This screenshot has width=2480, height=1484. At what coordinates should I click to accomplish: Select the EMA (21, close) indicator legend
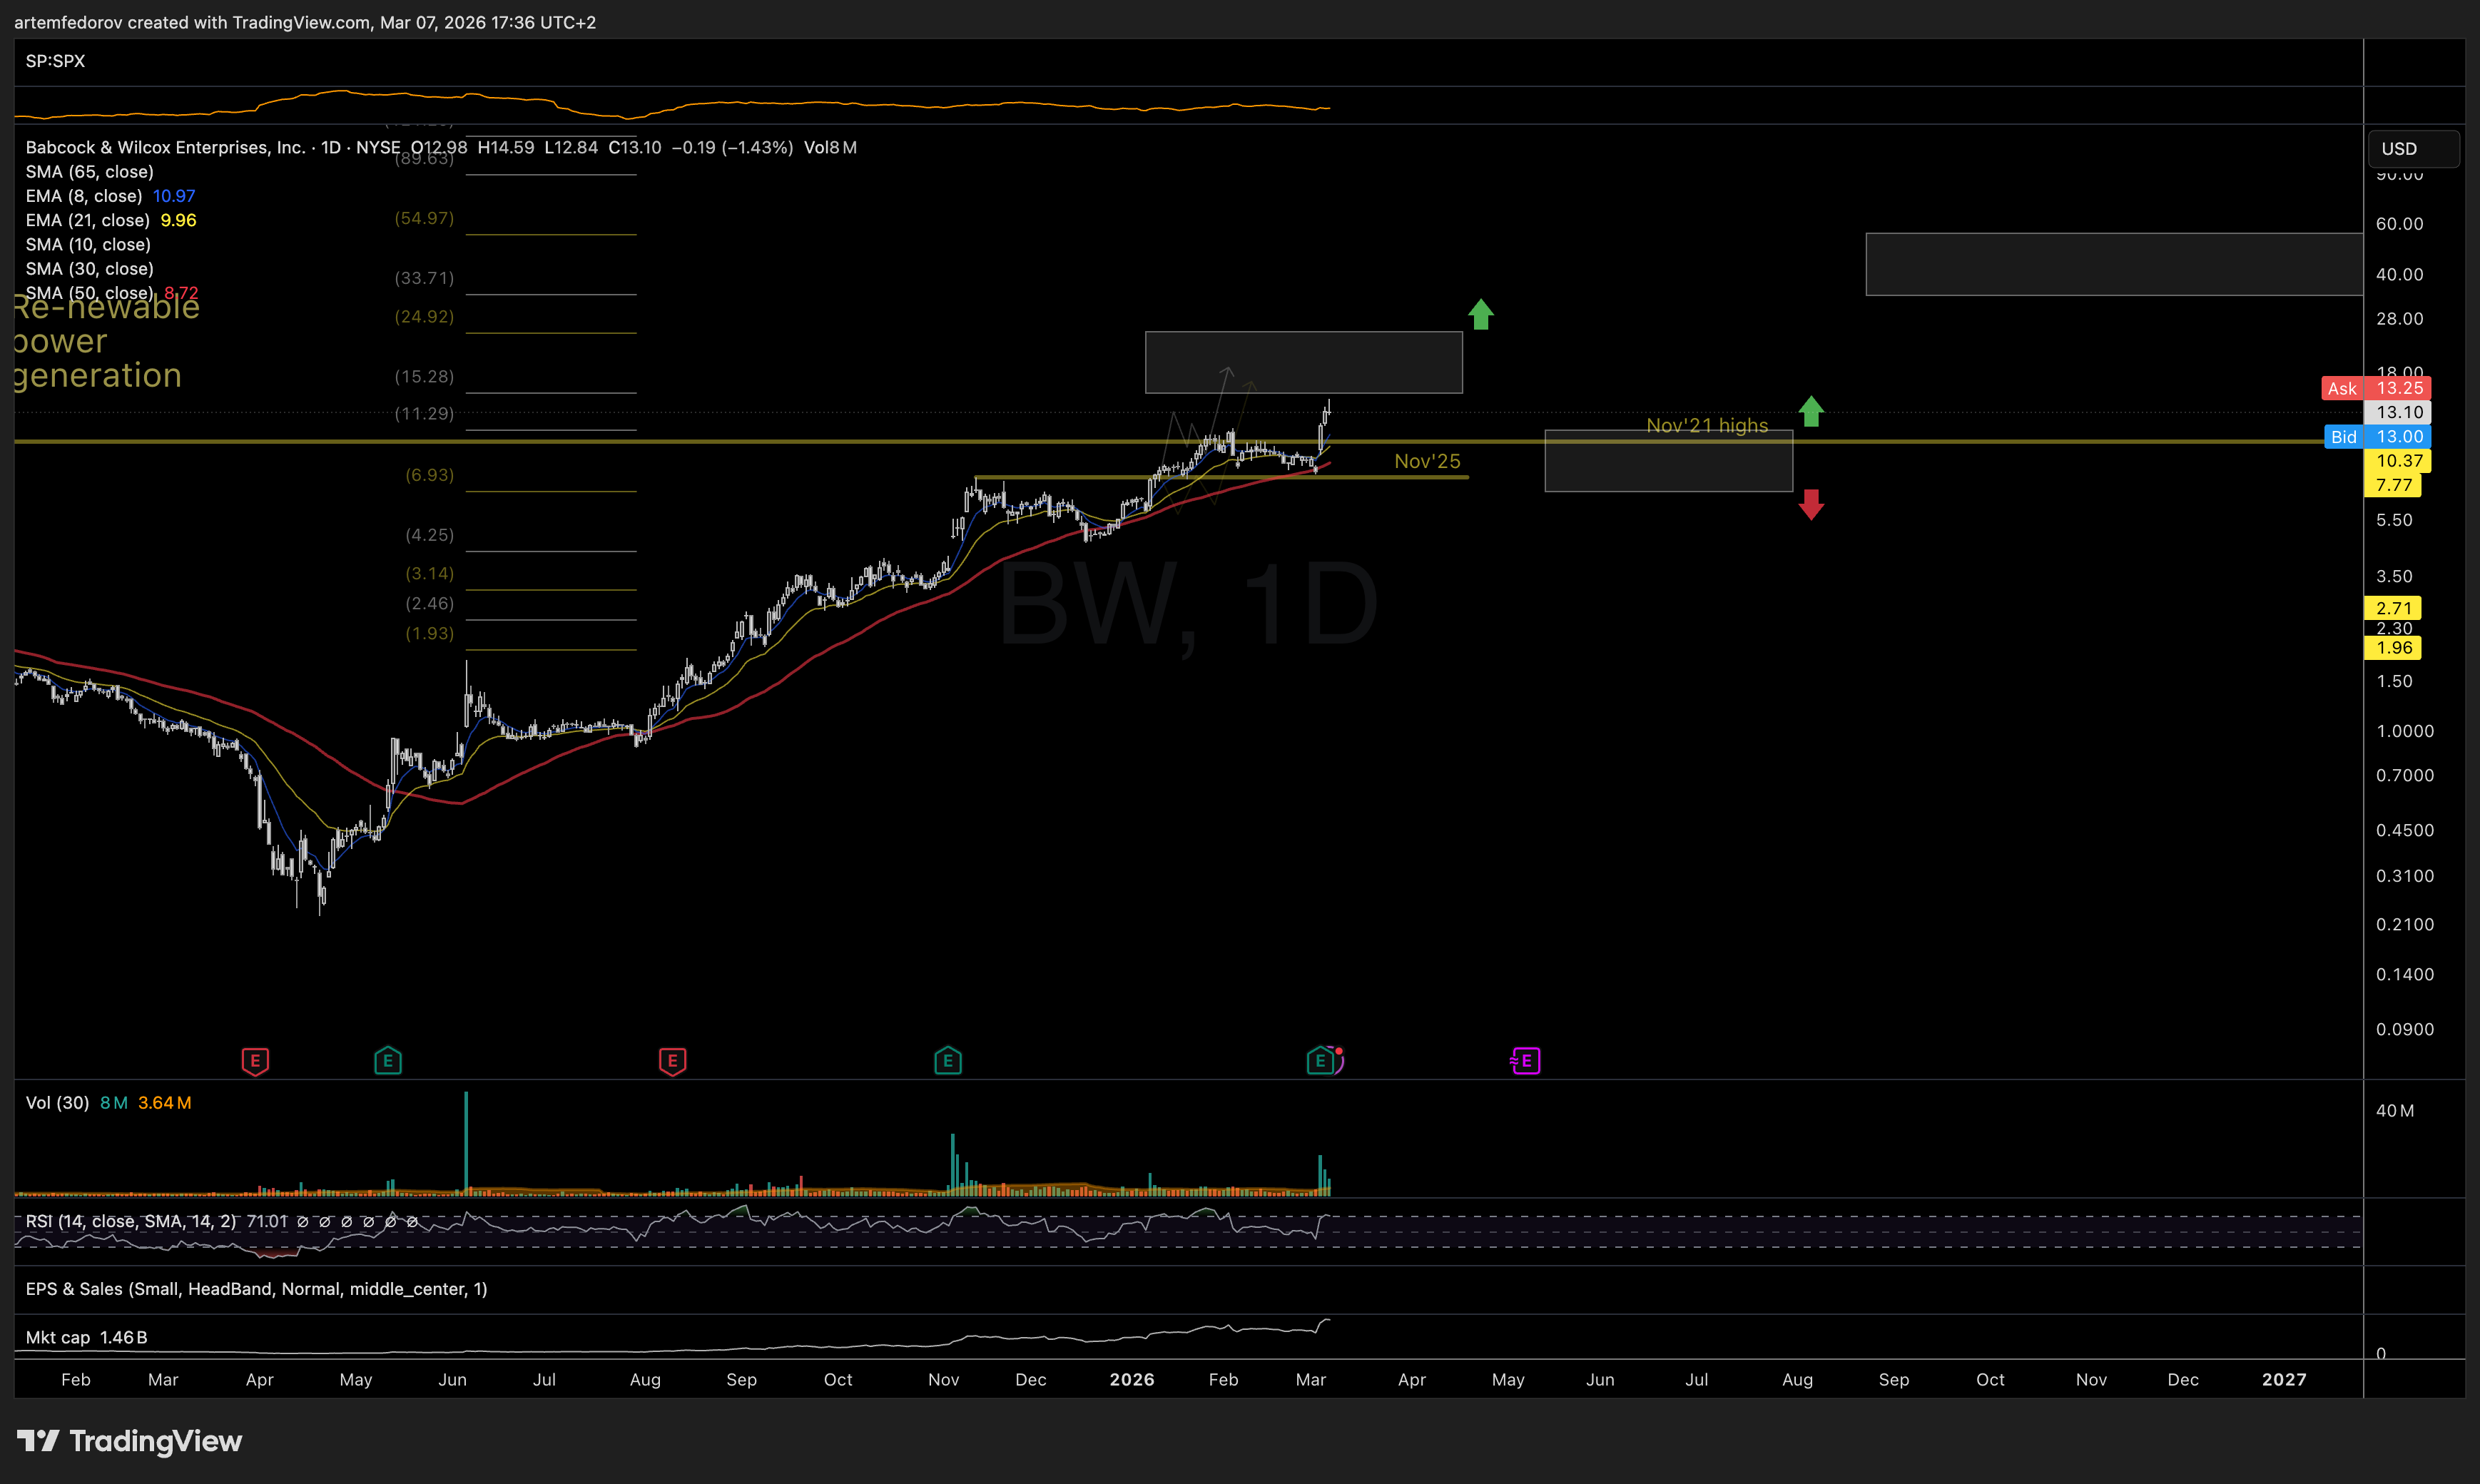[x=88, y=220]
